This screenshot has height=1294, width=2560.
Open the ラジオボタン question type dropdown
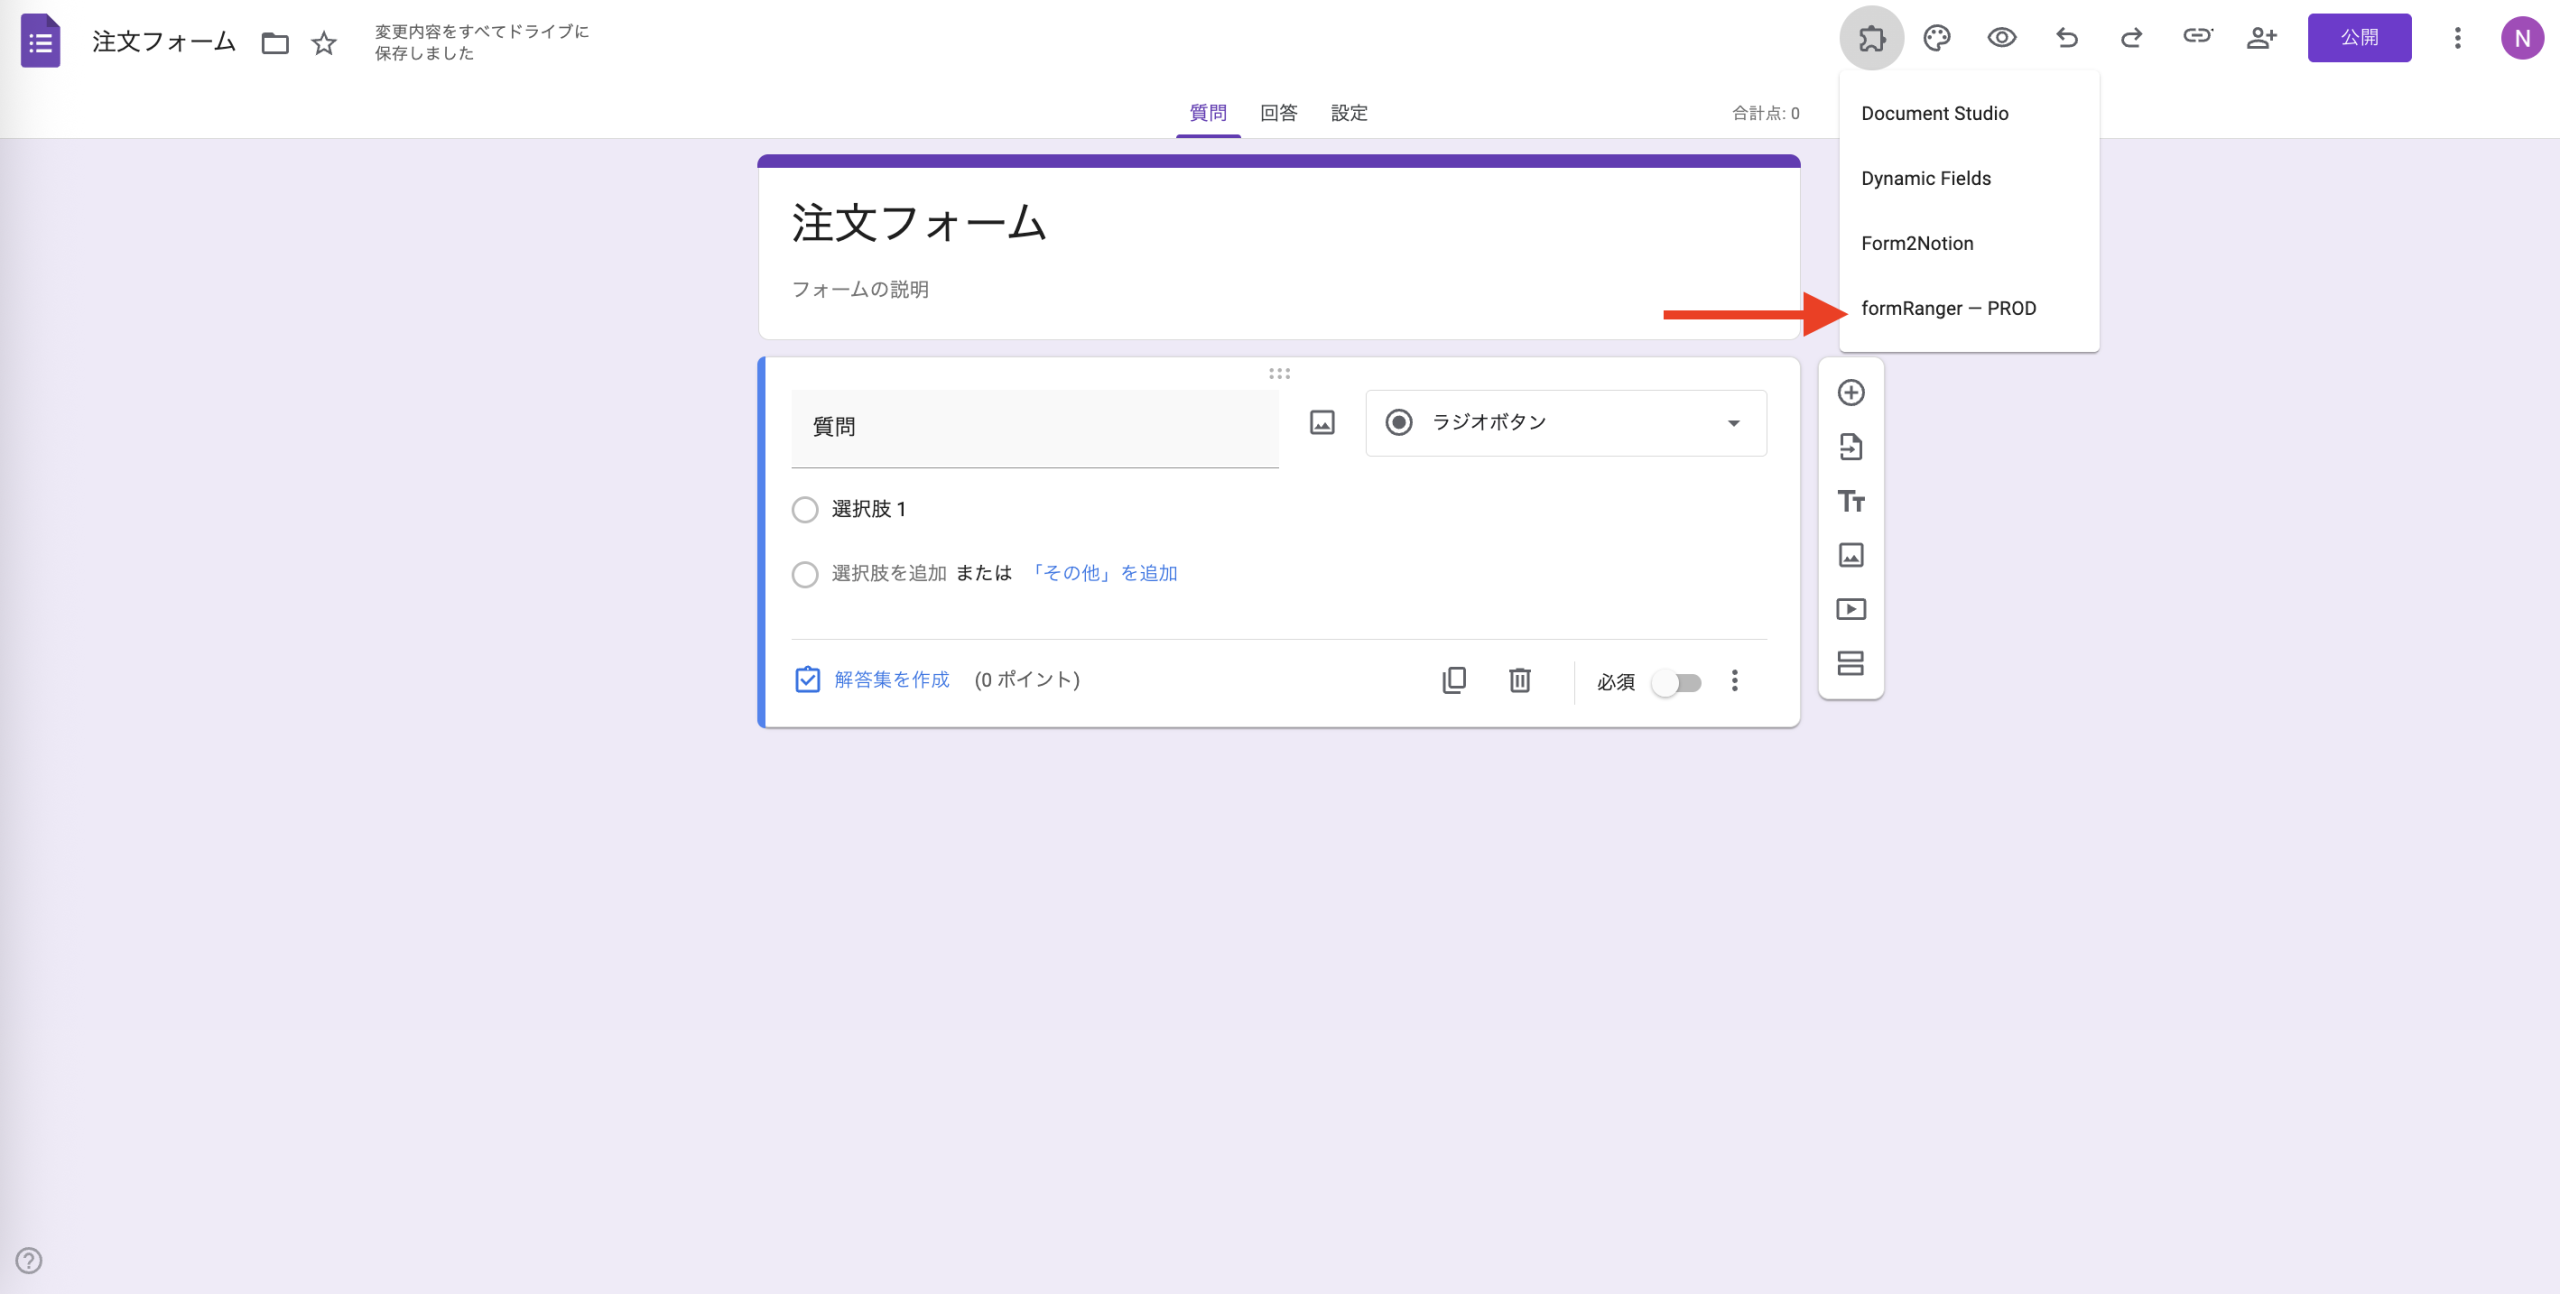pos(1565,423)
